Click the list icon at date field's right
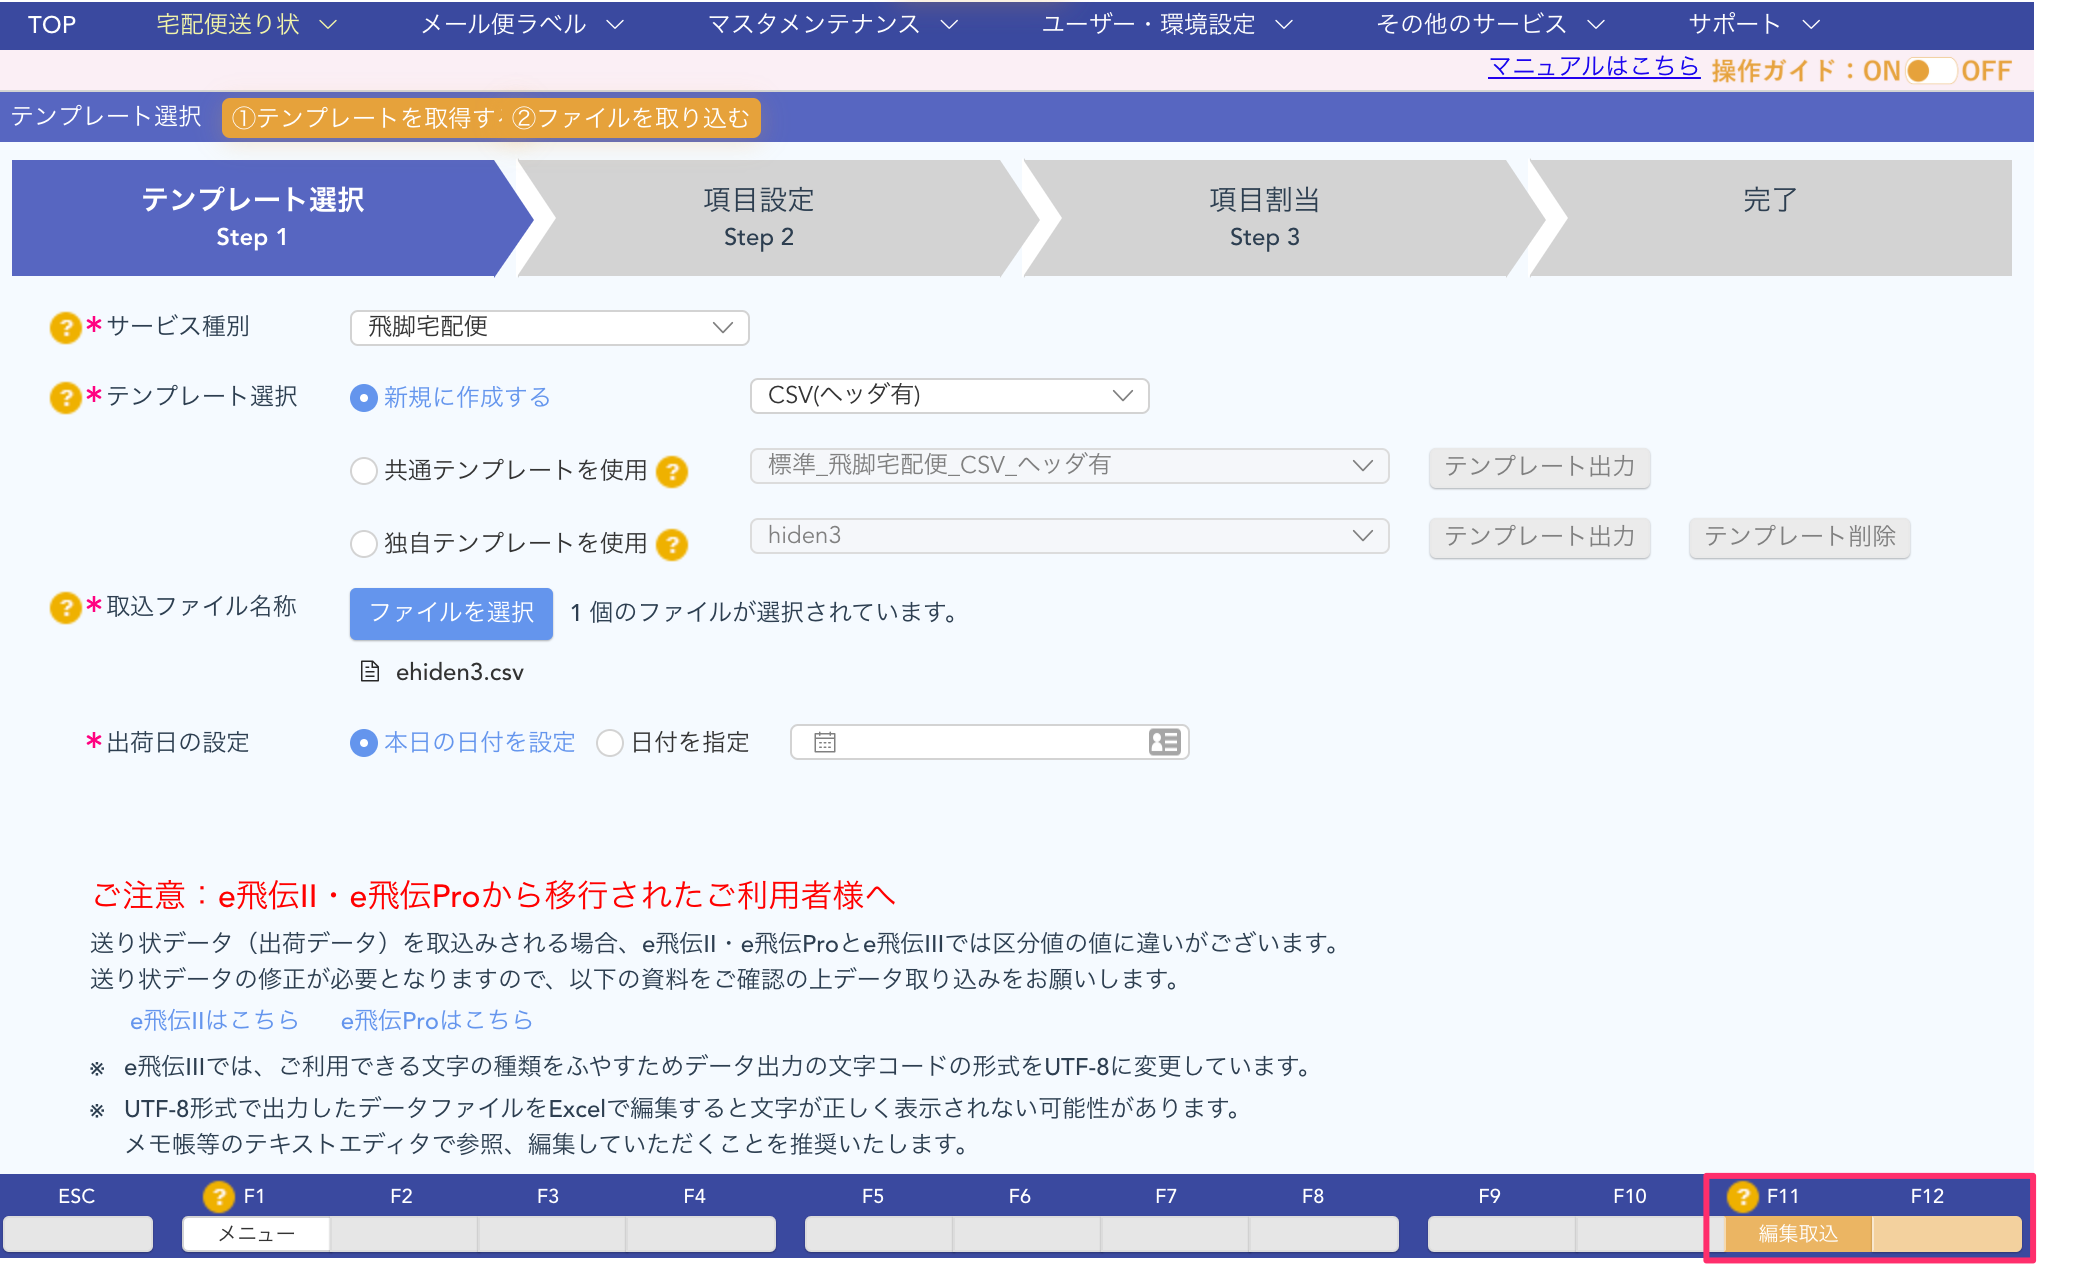Viewport: 2078px width, 1264px height. [1164, 742]
